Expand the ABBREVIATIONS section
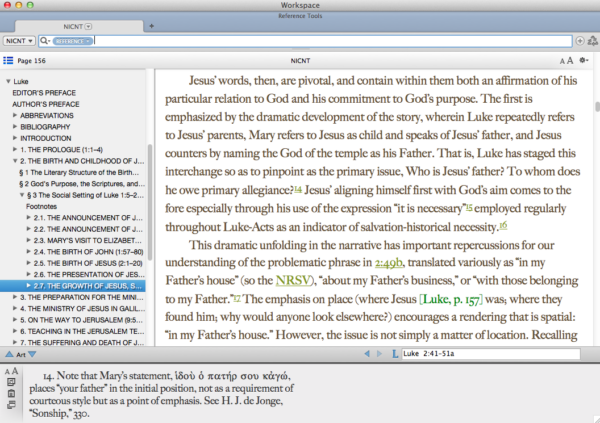The width and height of the screenshot is (600, 423). [x=15, y=115]
